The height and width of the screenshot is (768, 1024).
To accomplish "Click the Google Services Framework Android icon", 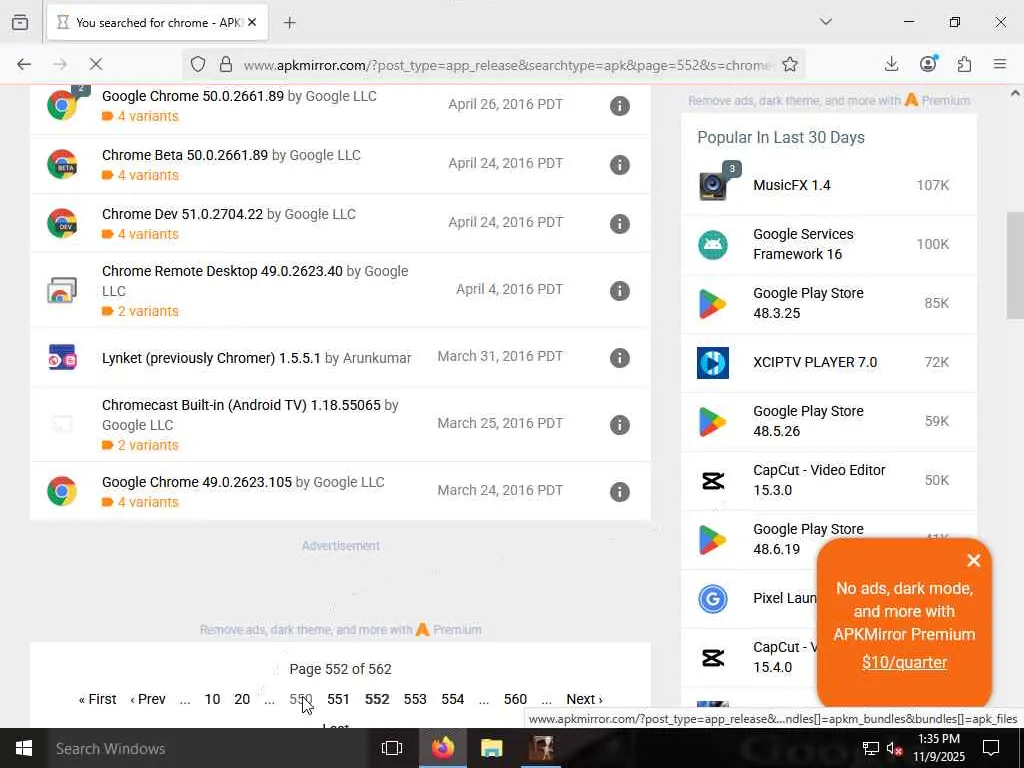I will [x=713, y=245].
